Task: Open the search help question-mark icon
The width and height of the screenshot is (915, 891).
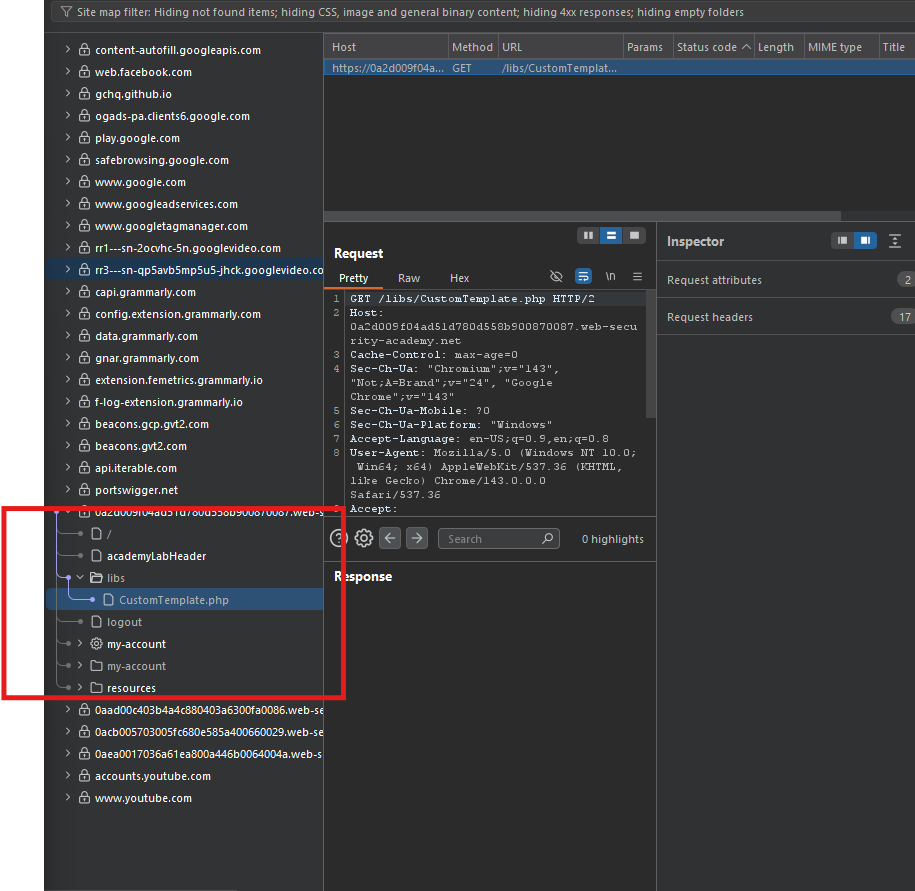Action: (338, 538)
